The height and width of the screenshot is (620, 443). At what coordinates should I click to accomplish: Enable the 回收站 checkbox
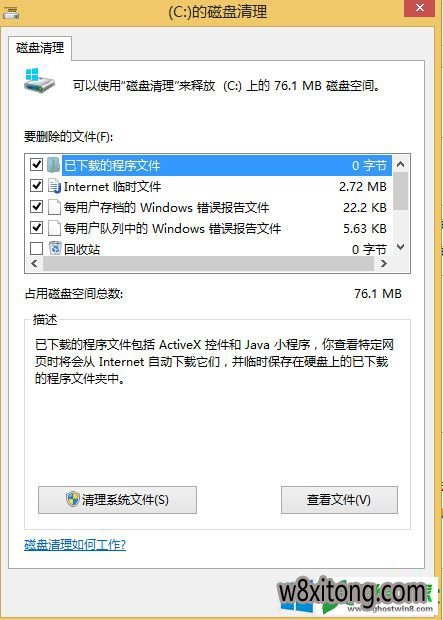click(x=36, y=248)
